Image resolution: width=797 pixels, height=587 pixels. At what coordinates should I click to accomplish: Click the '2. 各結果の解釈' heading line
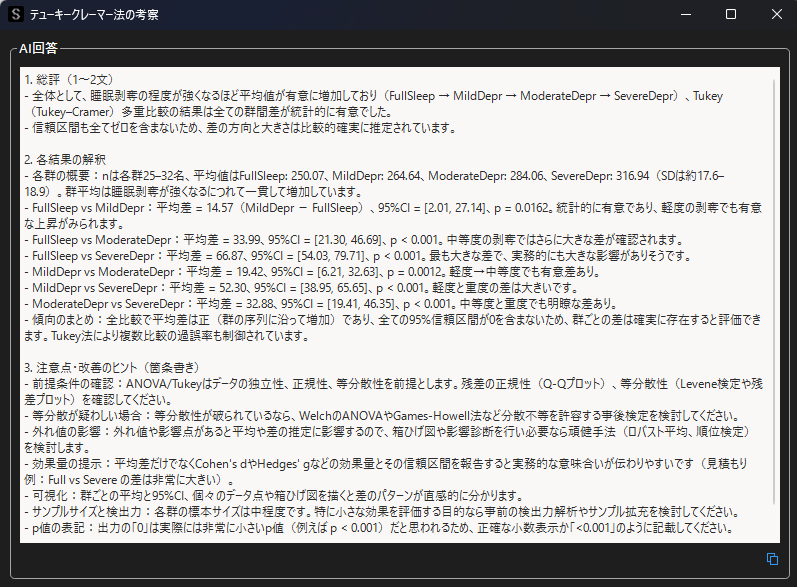click(x=65, y=160)
